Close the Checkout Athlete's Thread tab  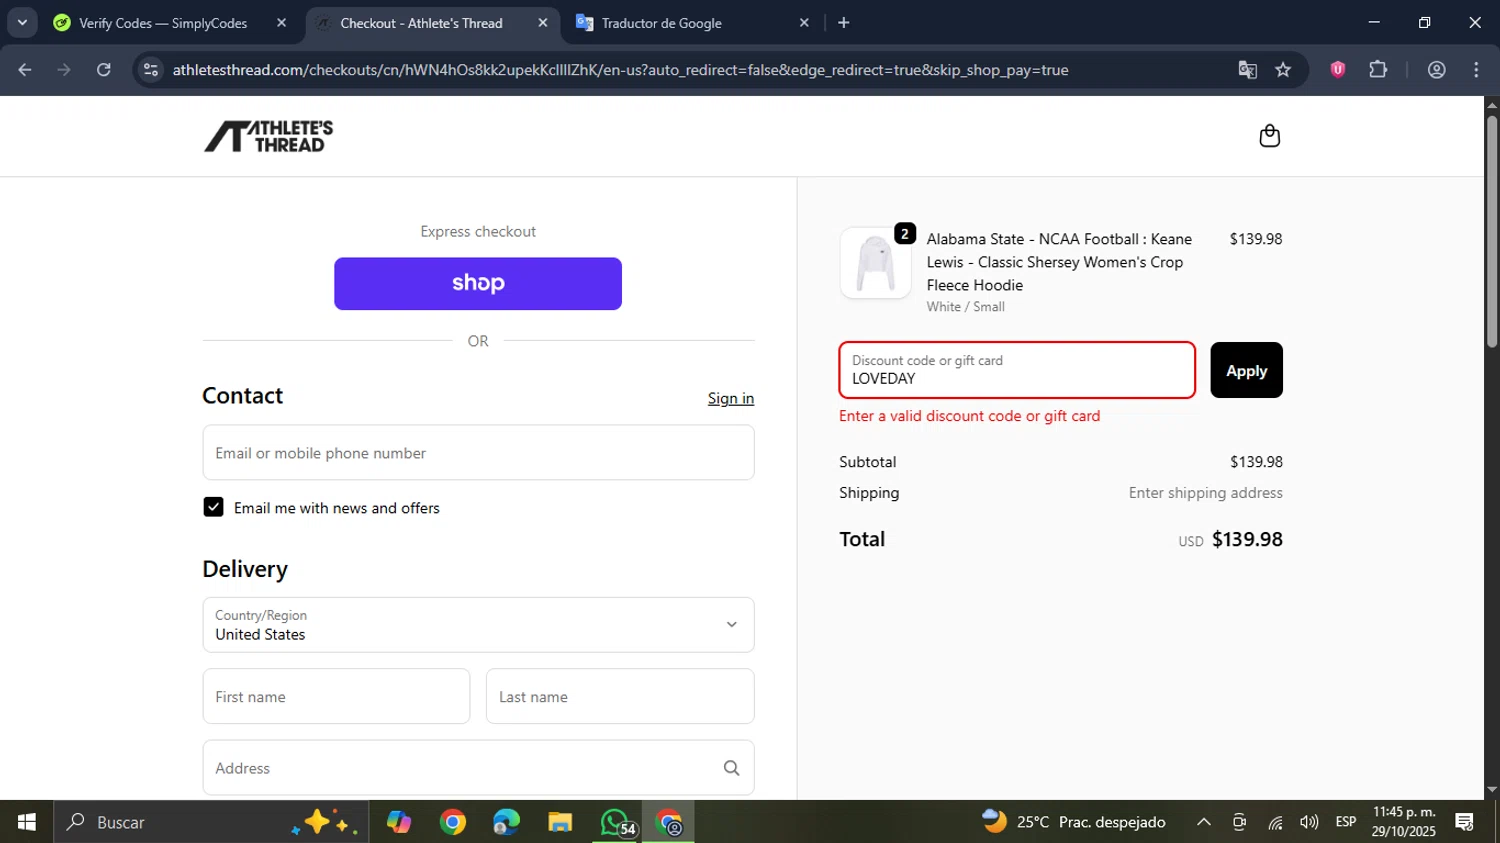coord(543,23)
